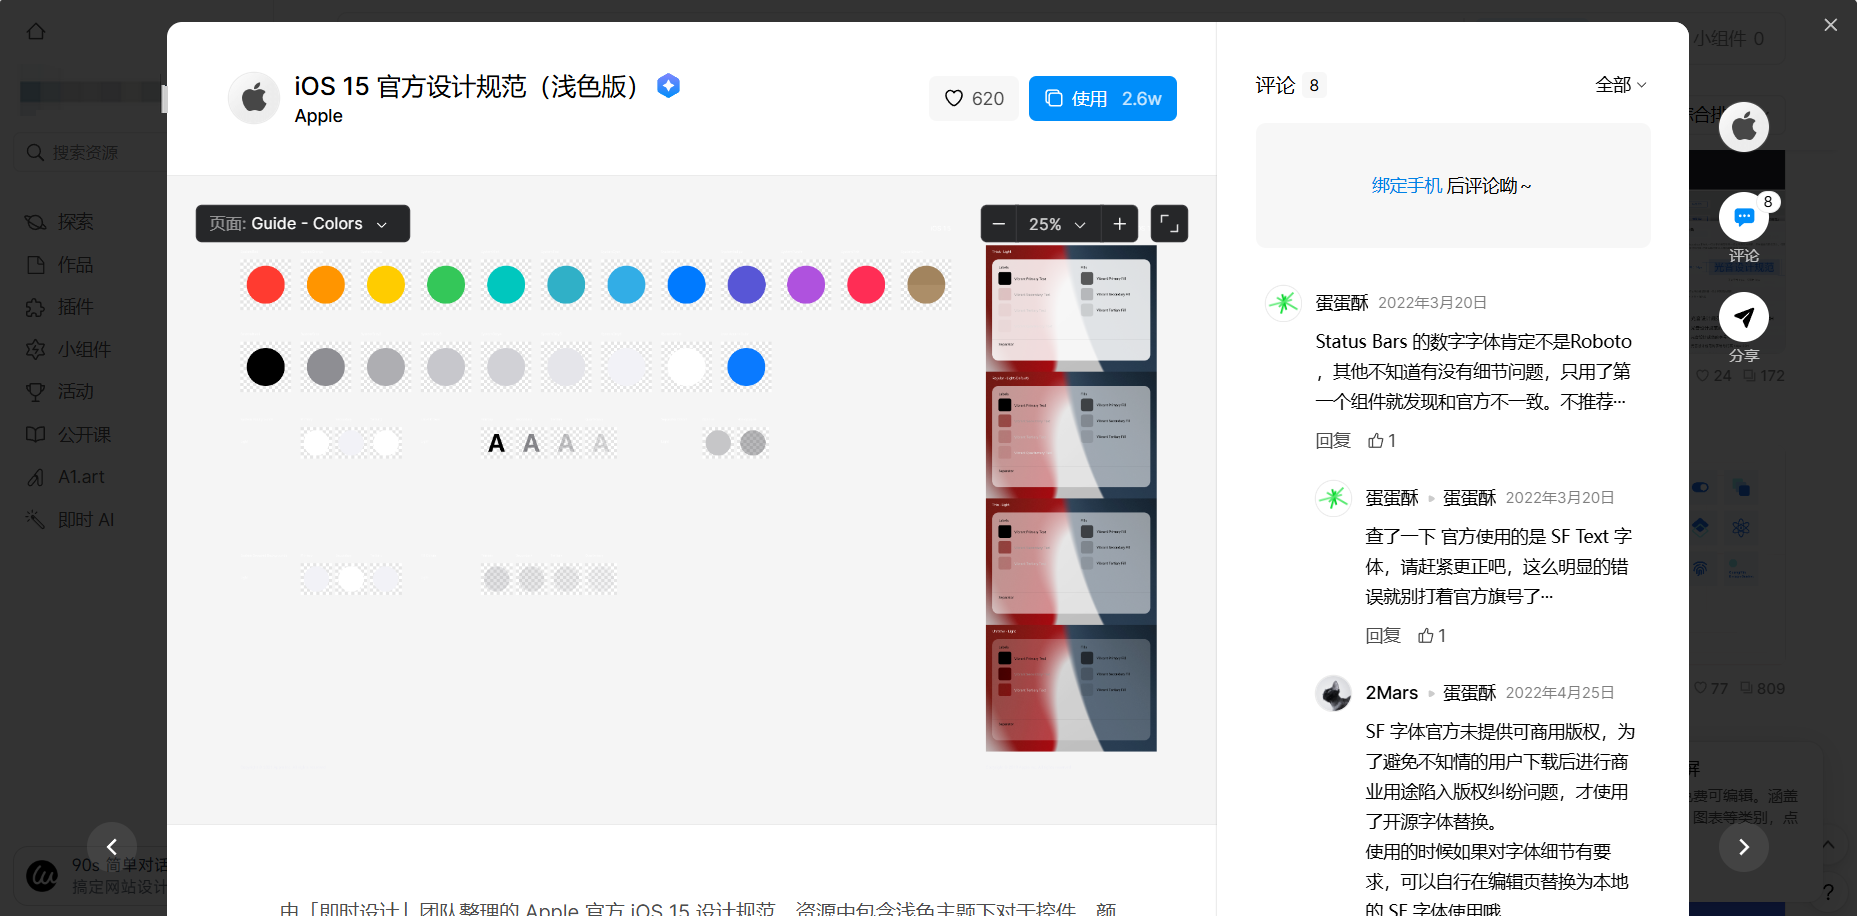Close the modal with the X button
The width and height of the screenshot is (1857, 916).
pos(1830,25)
